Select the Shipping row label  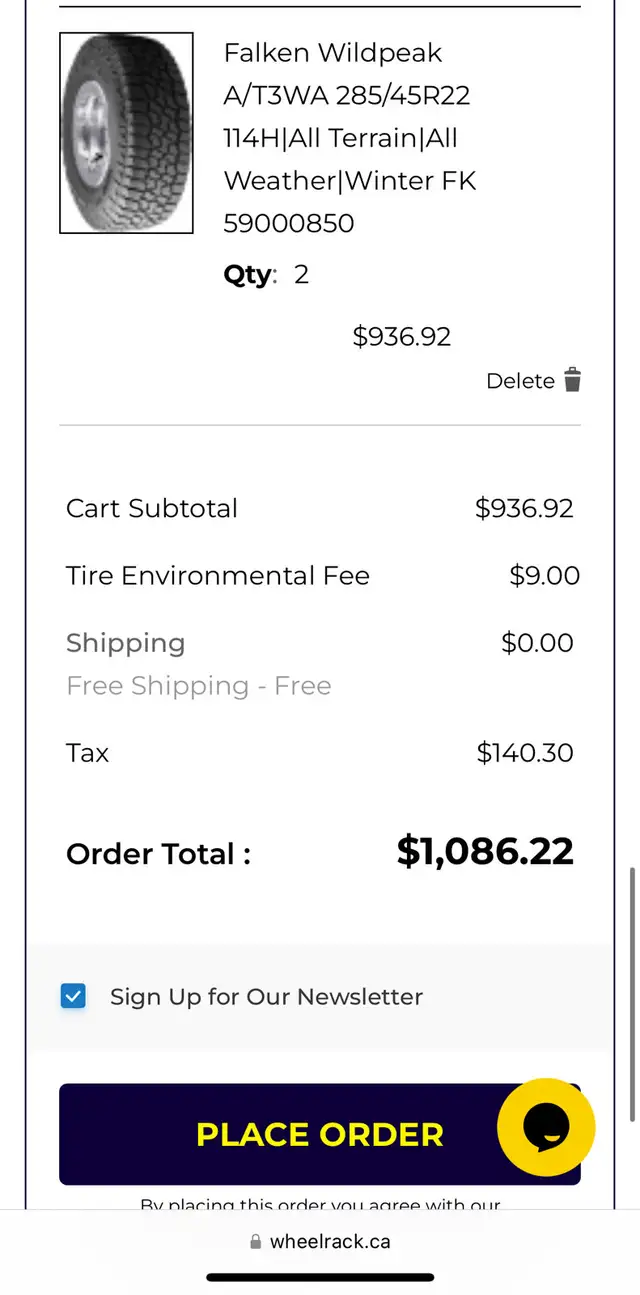[126, 643]
